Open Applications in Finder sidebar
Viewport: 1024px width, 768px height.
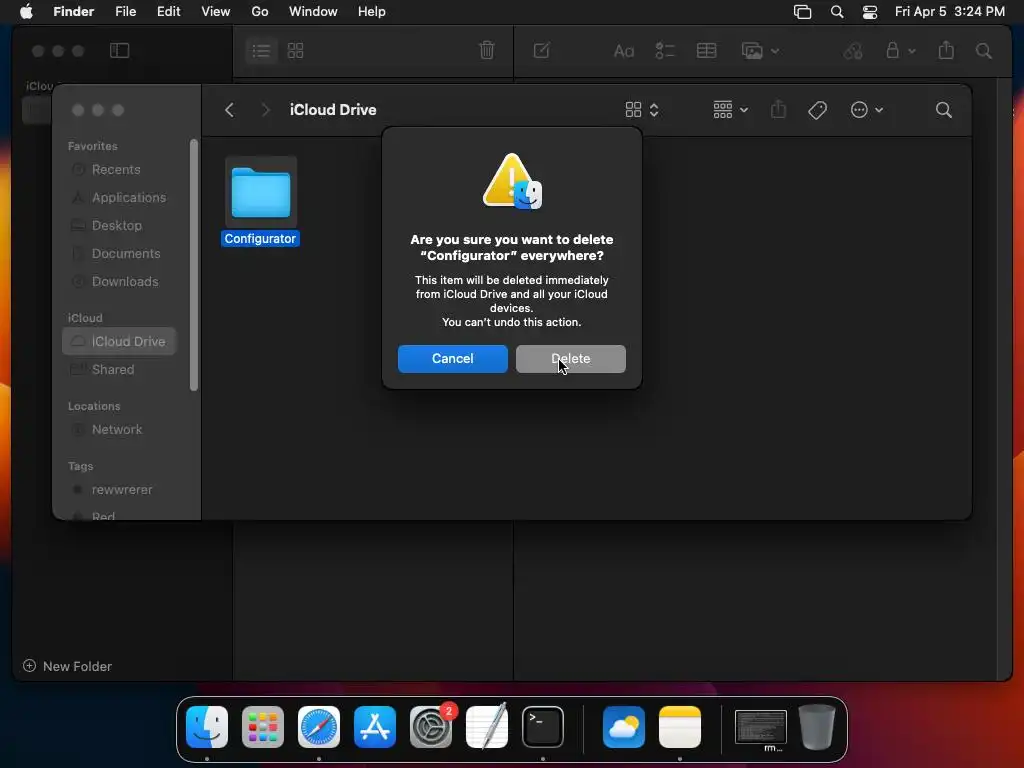[129, 198]
